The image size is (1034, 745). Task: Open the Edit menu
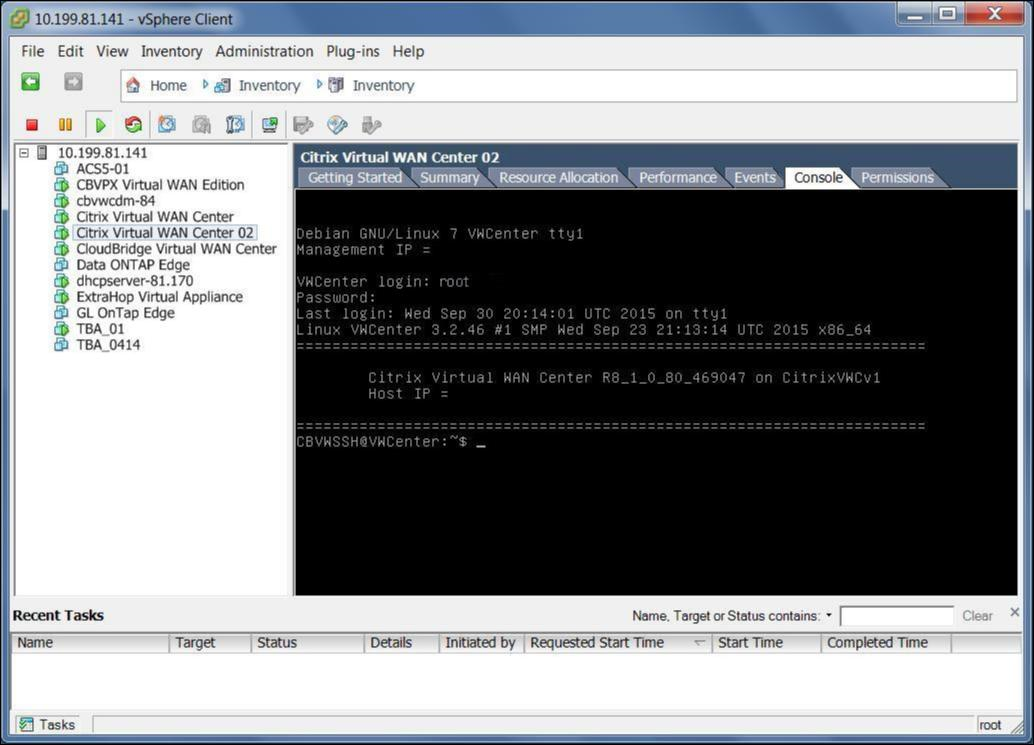click(70, 51)
